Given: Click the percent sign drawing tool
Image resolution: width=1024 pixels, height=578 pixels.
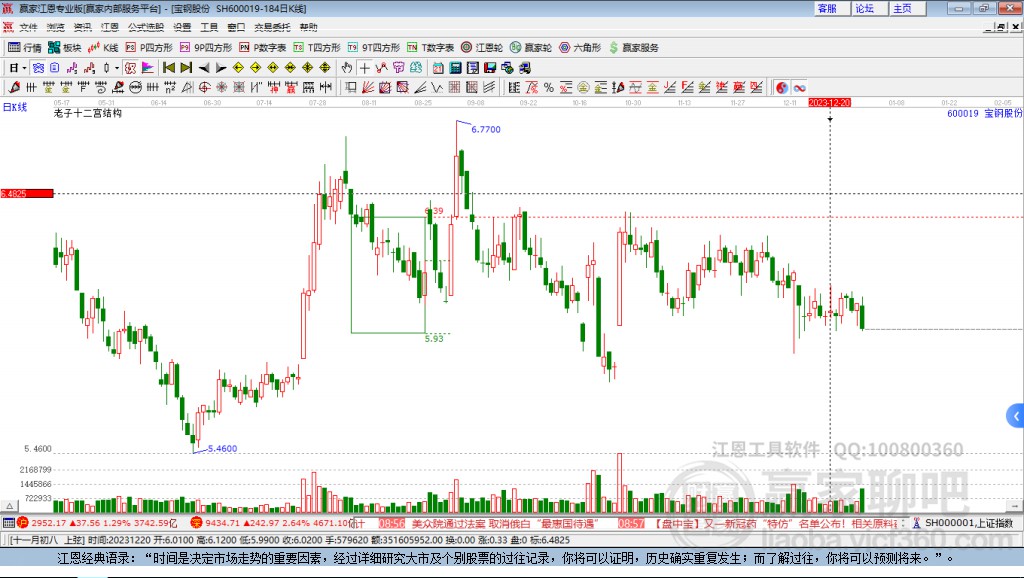Looking at the screenshot, I should (x=549, y=88).
